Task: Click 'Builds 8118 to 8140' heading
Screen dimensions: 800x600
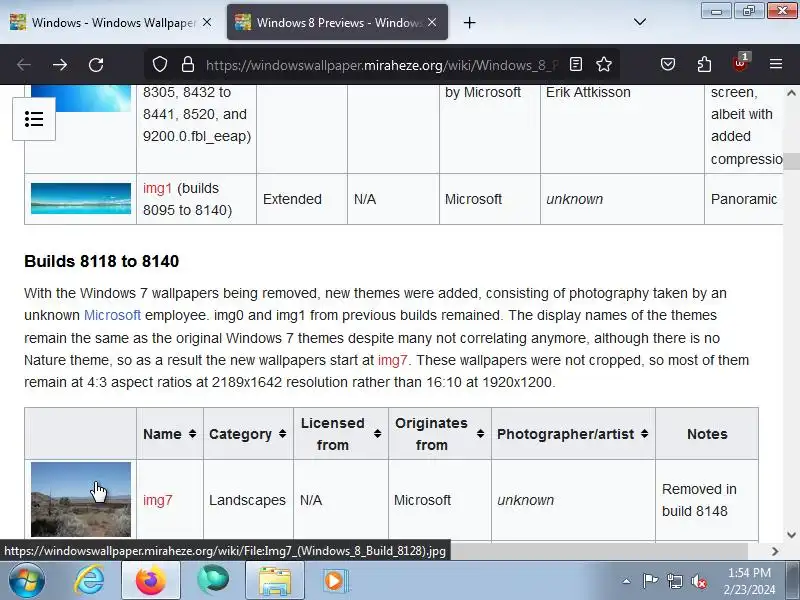Action: click(x=102, y=261)
